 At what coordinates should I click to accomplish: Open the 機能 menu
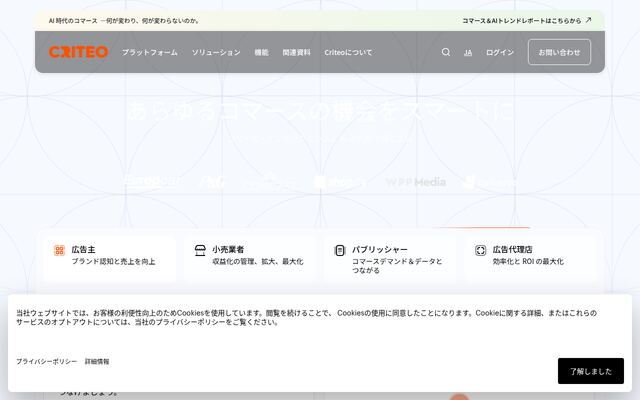[x=261, y=52]
